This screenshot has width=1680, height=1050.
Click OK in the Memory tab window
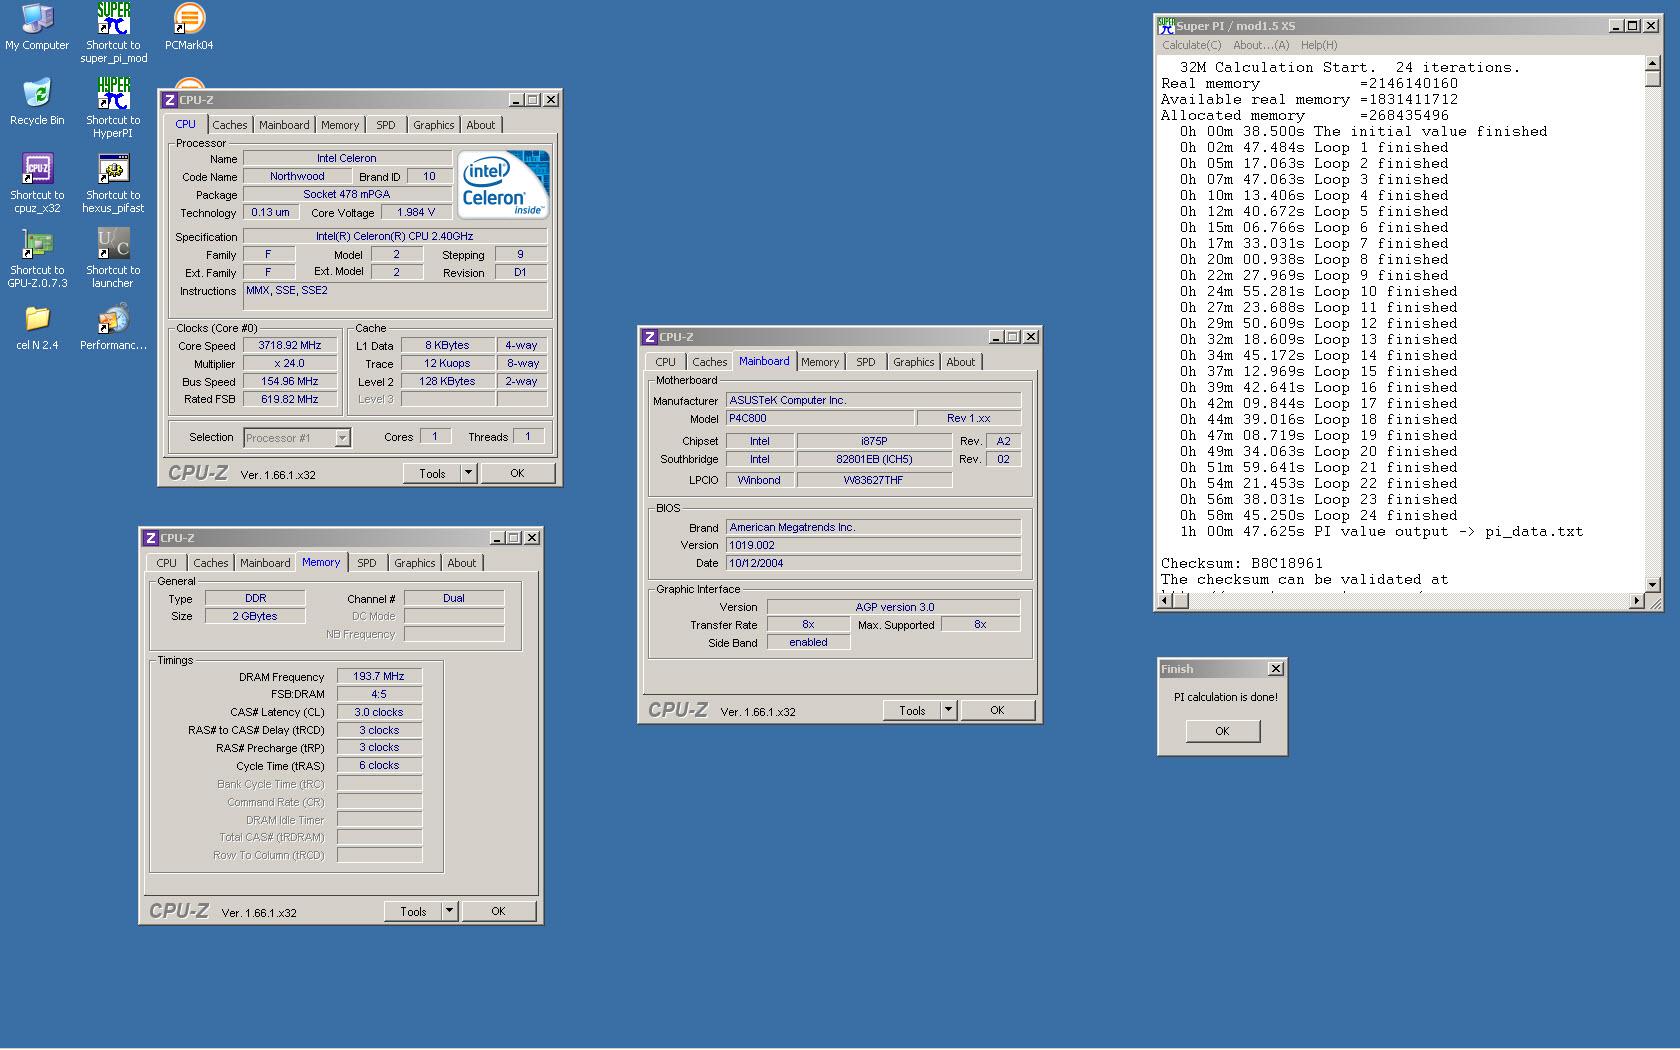[498, 911]
